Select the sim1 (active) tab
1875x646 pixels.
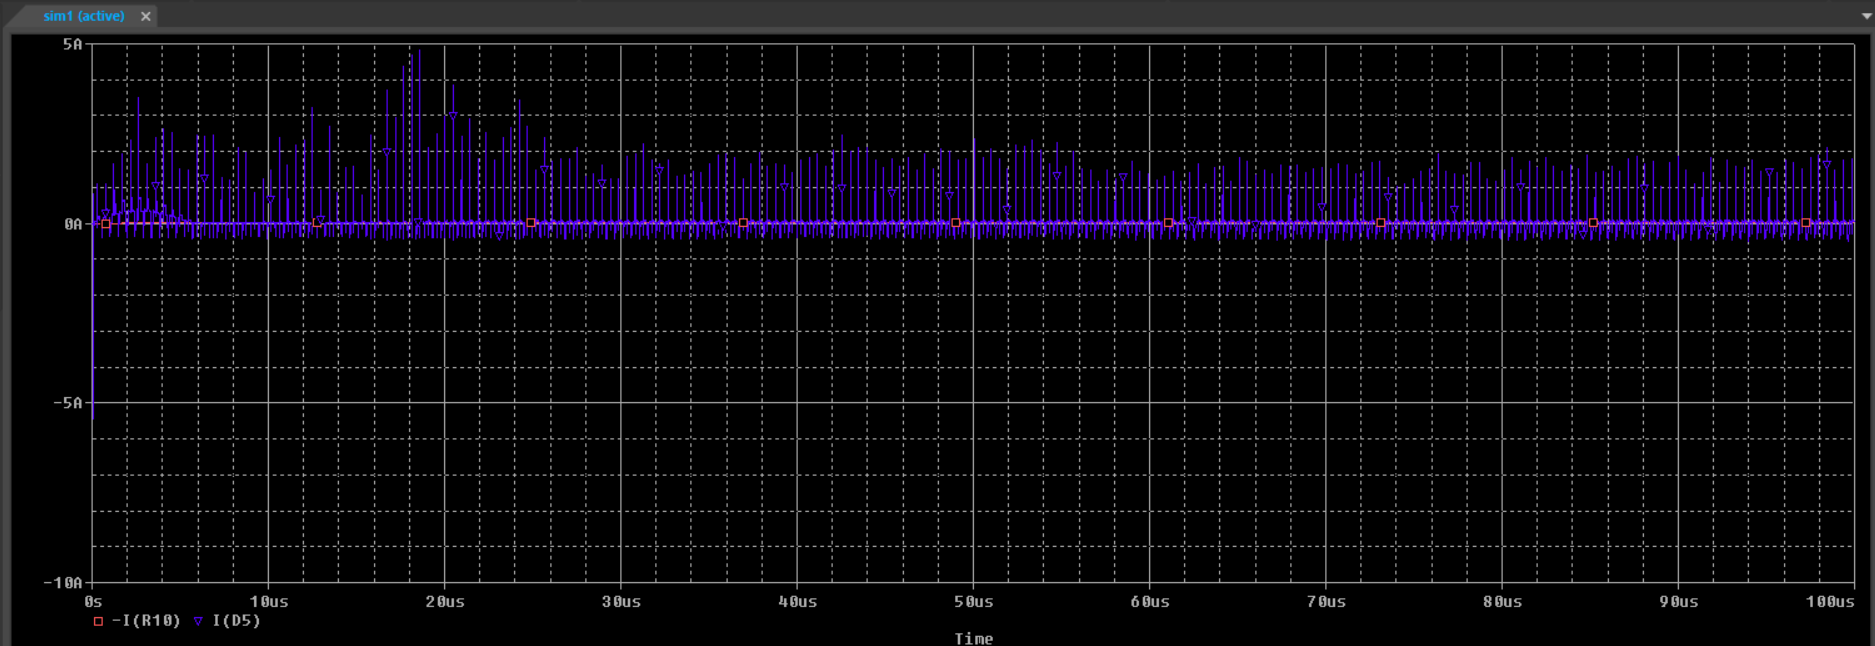coord(84,16)
